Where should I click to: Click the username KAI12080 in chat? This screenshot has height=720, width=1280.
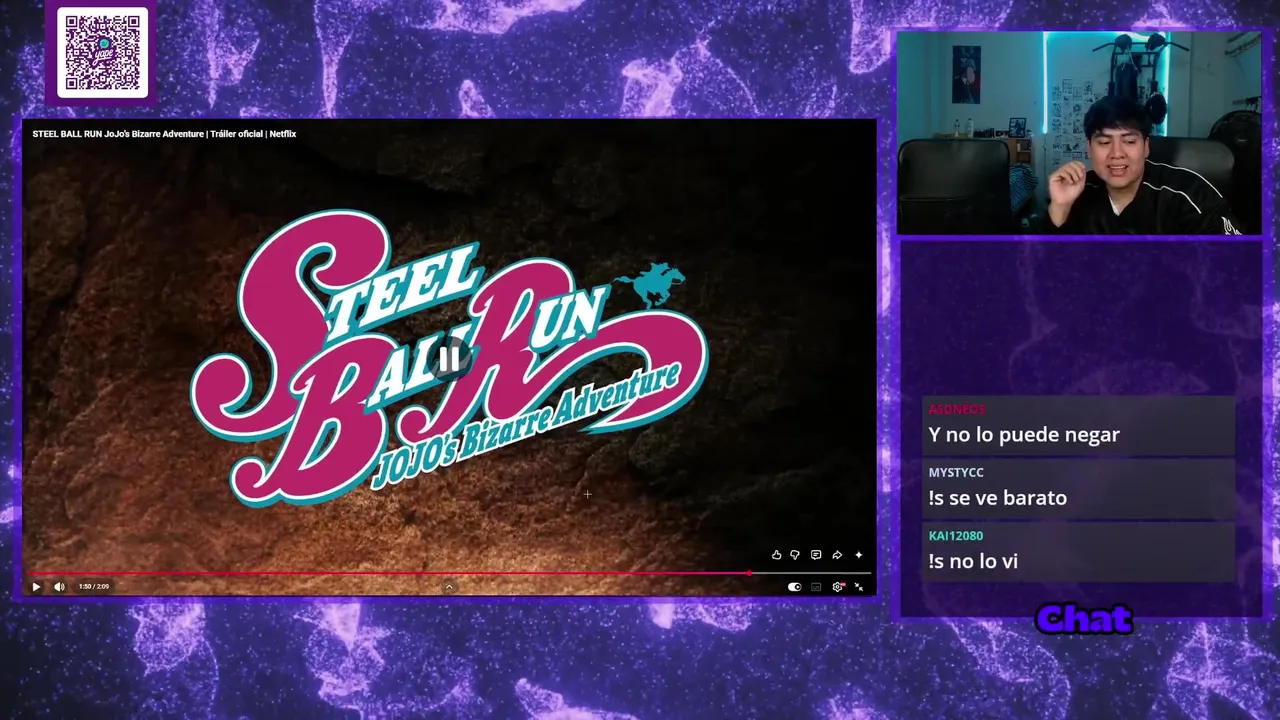(x=955, y=536)
